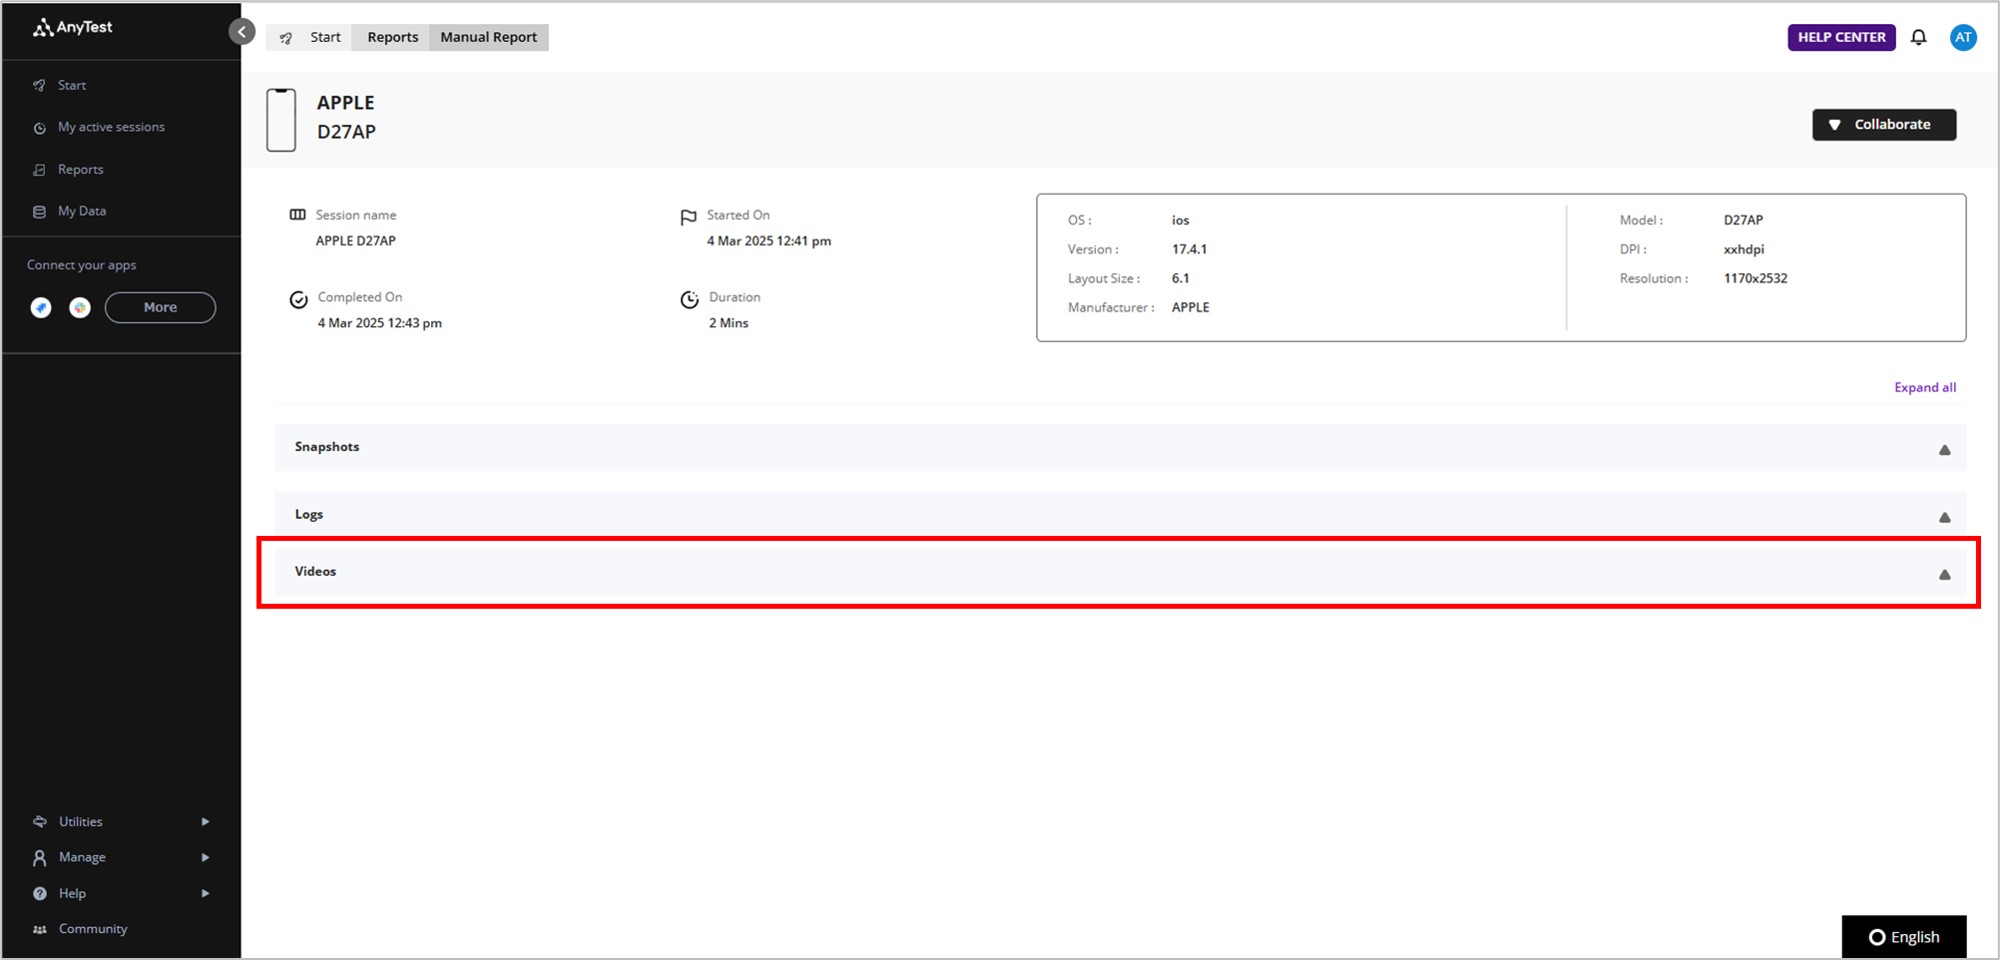This screenshot has height=960, width=2000.
Task: Open the Videos section header
Action: [x=1120, y=572]
